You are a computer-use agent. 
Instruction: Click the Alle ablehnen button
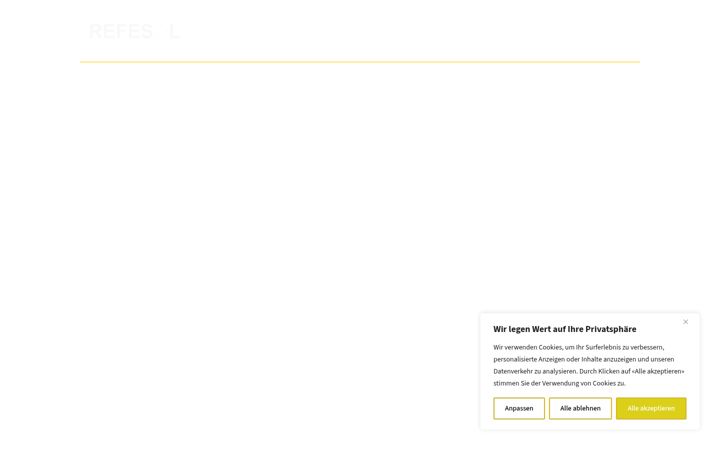(580, 408)
